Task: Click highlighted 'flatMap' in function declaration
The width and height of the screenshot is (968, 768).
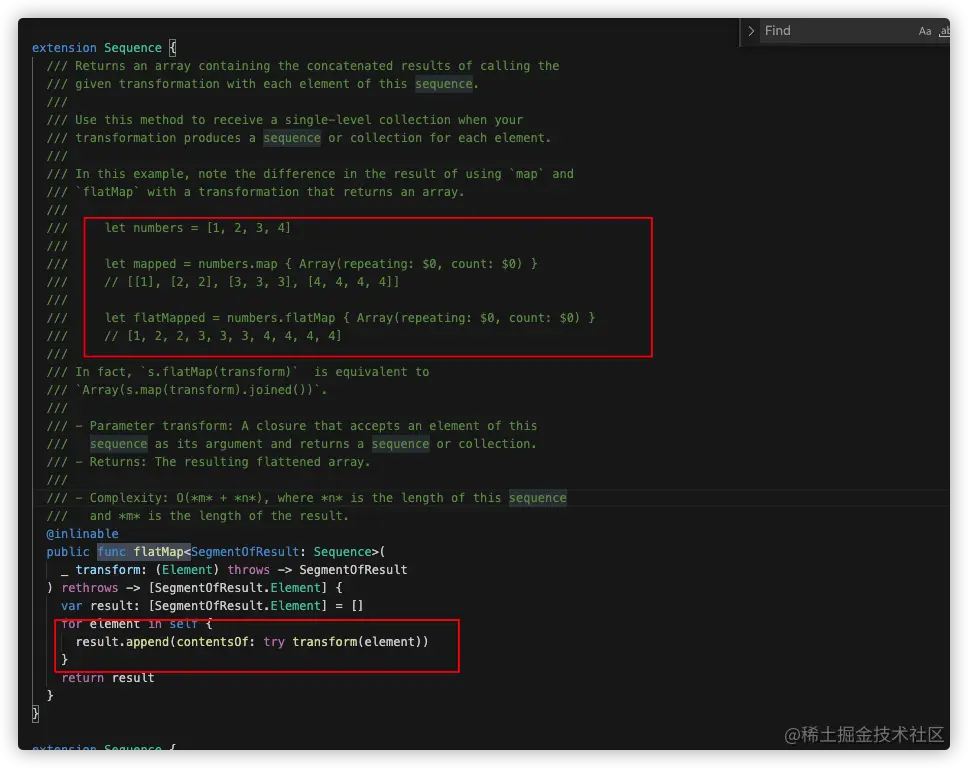Action: point(158,552)
